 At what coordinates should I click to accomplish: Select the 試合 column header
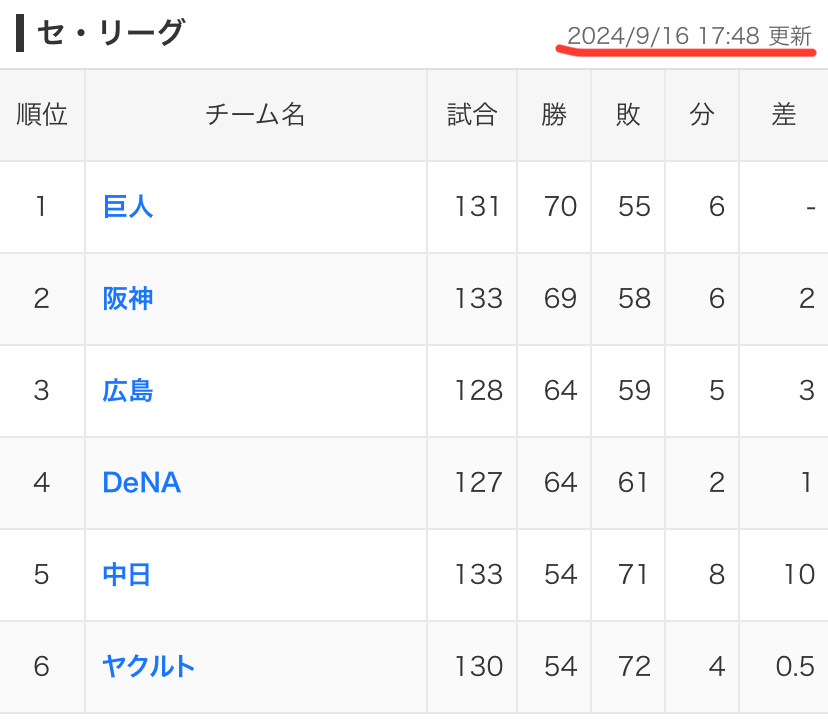(x=472, y=115)
